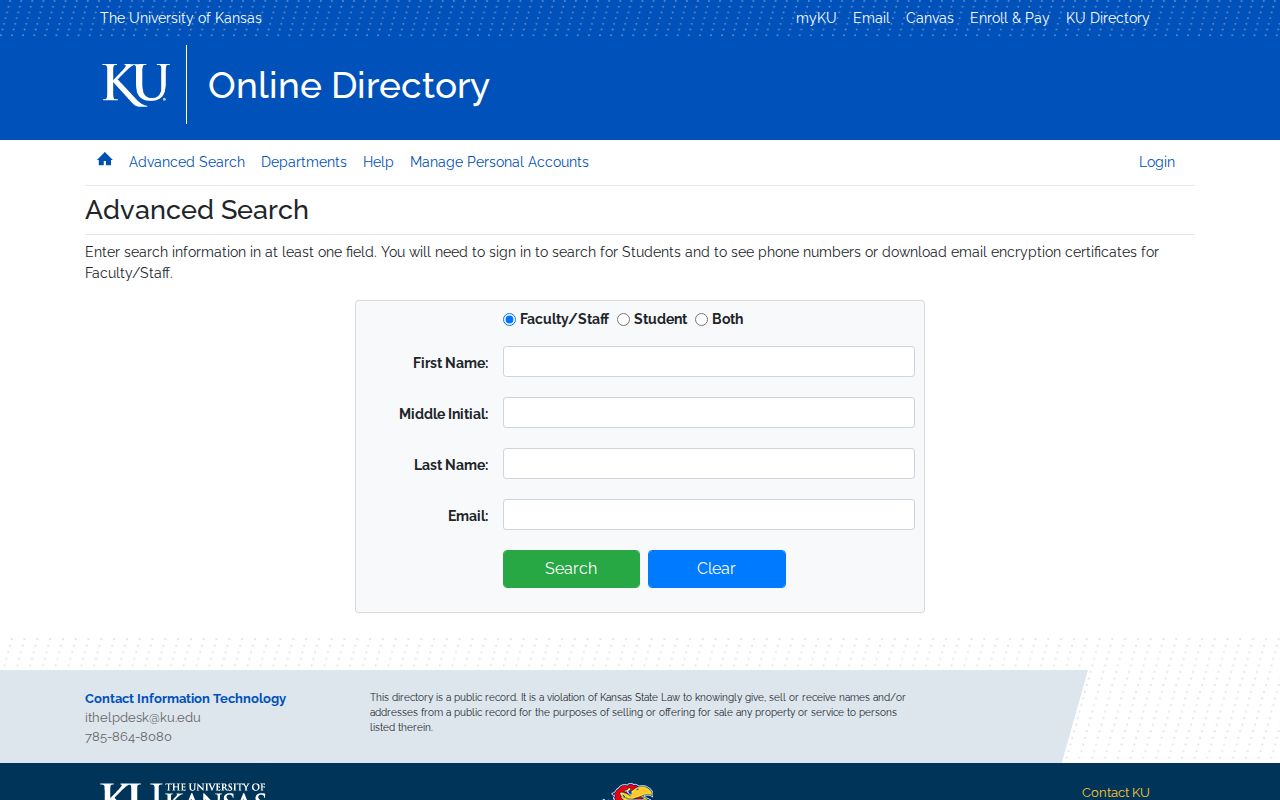This screenshot has width=1280, height=800.
Task: Open the Canvas top link
Action: point(930,18)
